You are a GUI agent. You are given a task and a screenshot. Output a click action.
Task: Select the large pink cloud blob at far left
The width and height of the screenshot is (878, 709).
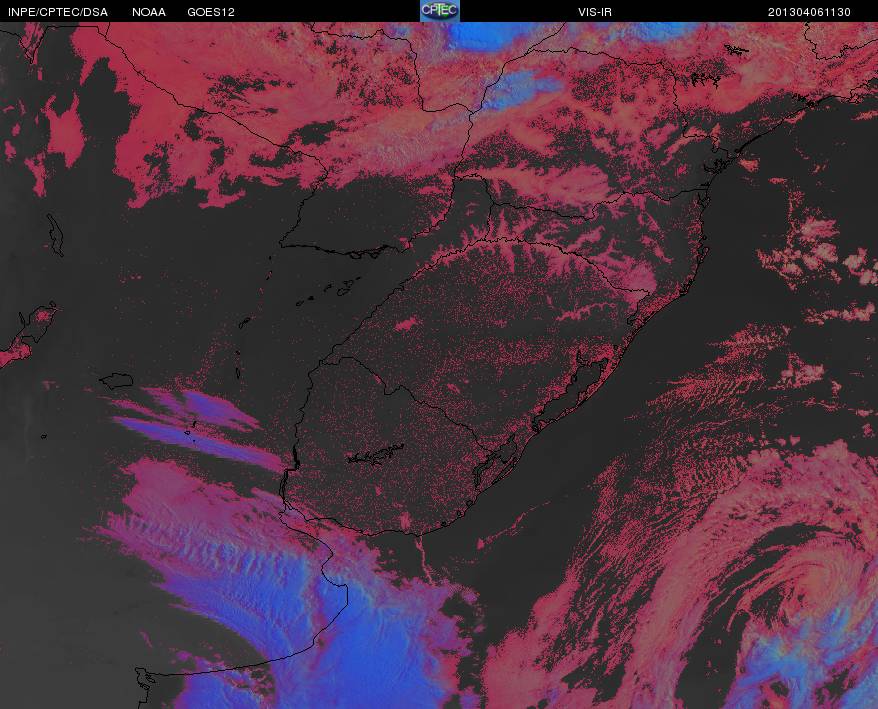coord(64,134)
